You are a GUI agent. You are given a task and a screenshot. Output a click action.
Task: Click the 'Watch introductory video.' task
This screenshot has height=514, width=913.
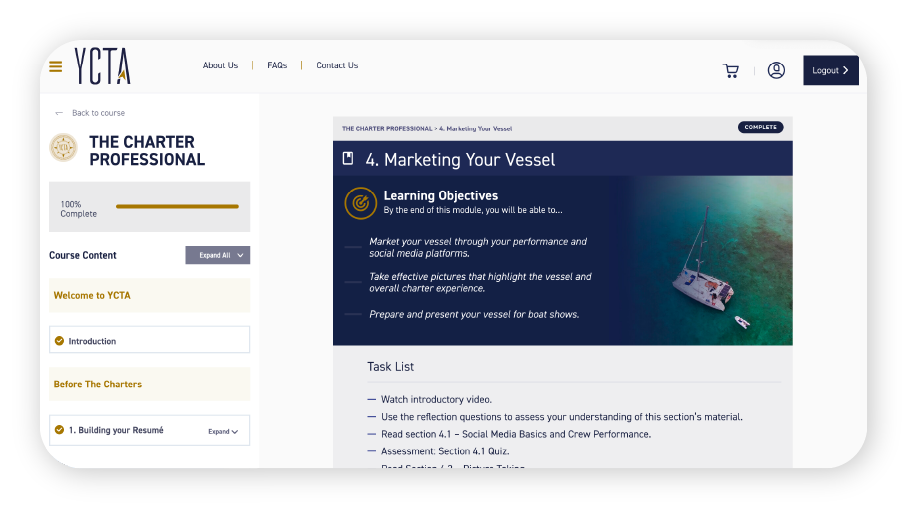pyautogui.click(x=436, y=399)
